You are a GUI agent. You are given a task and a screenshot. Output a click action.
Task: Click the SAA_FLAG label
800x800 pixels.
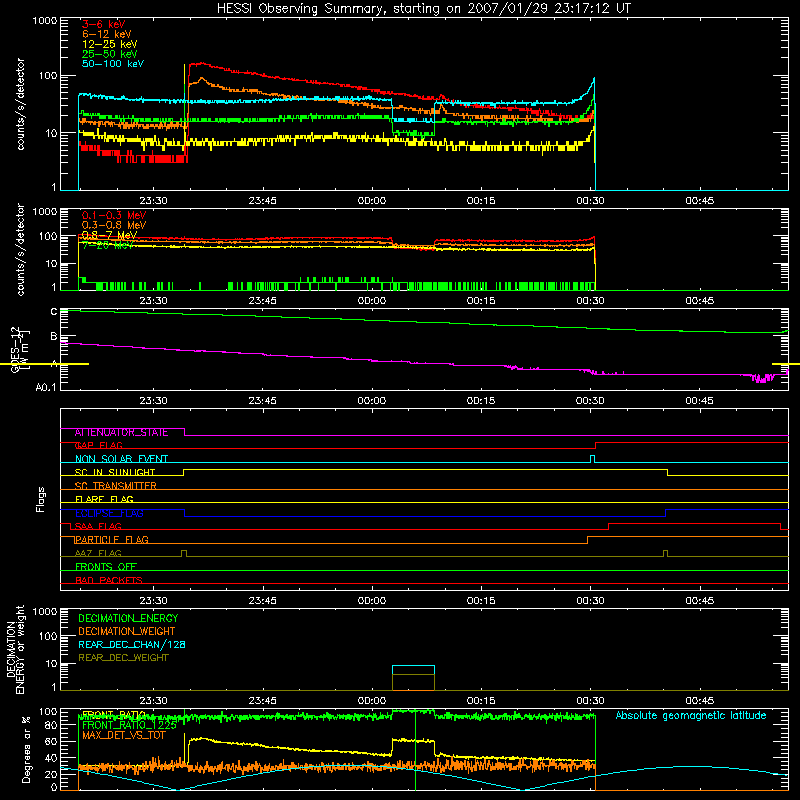(x=98, y=526)
